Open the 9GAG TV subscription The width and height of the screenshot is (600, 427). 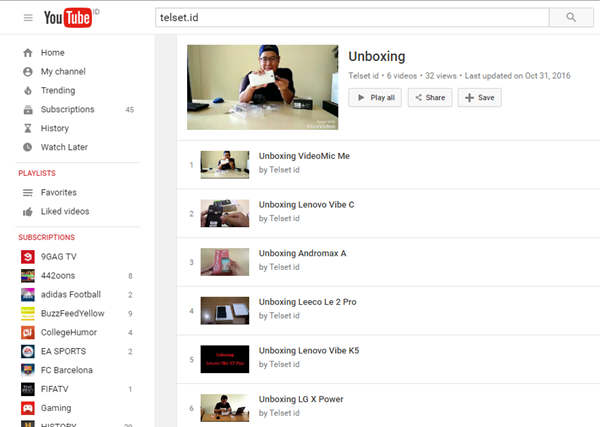tap(58, 256)
